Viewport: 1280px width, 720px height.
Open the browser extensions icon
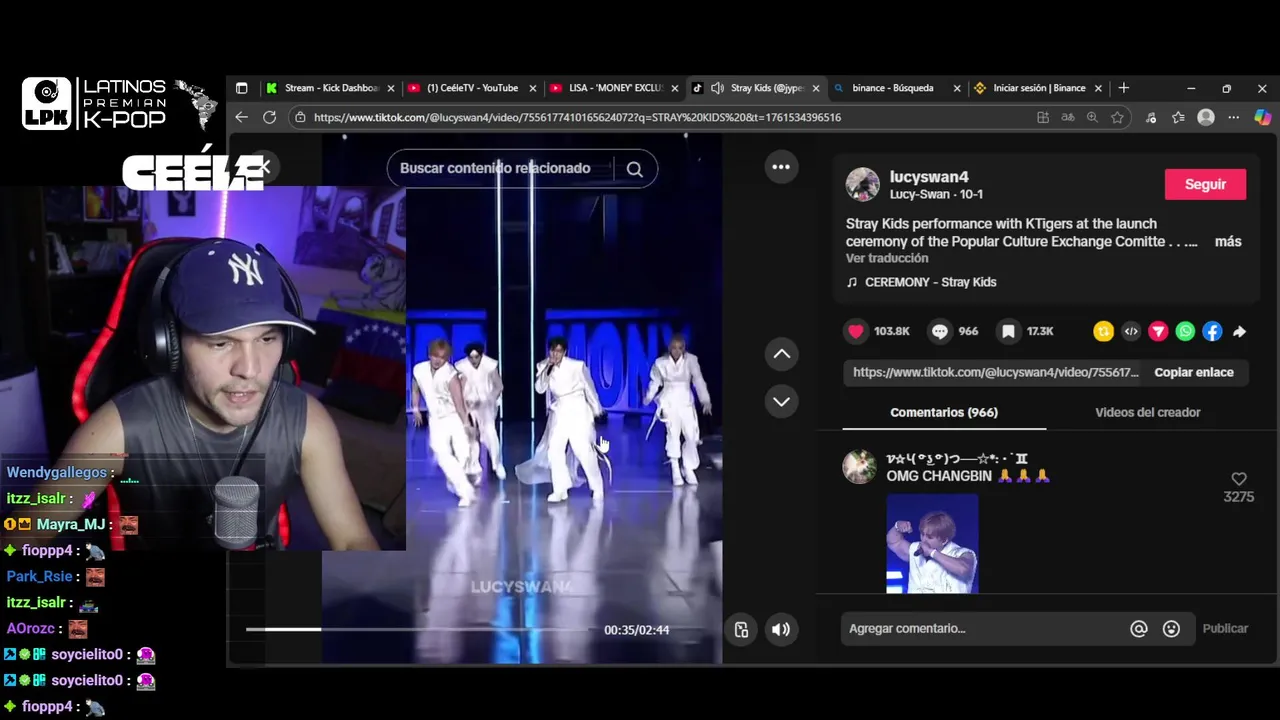(x=1151, y=117)
